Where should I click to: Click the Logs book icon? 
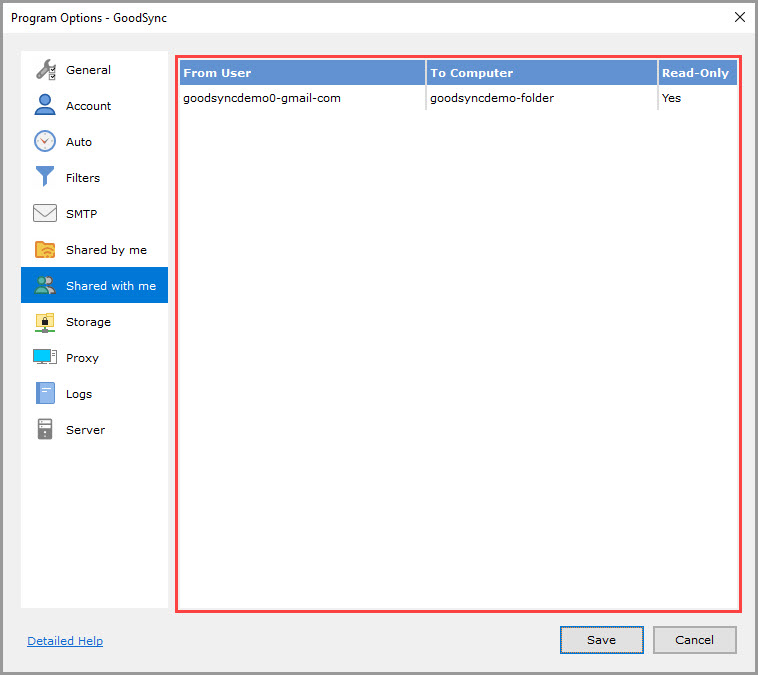(45, 393)
